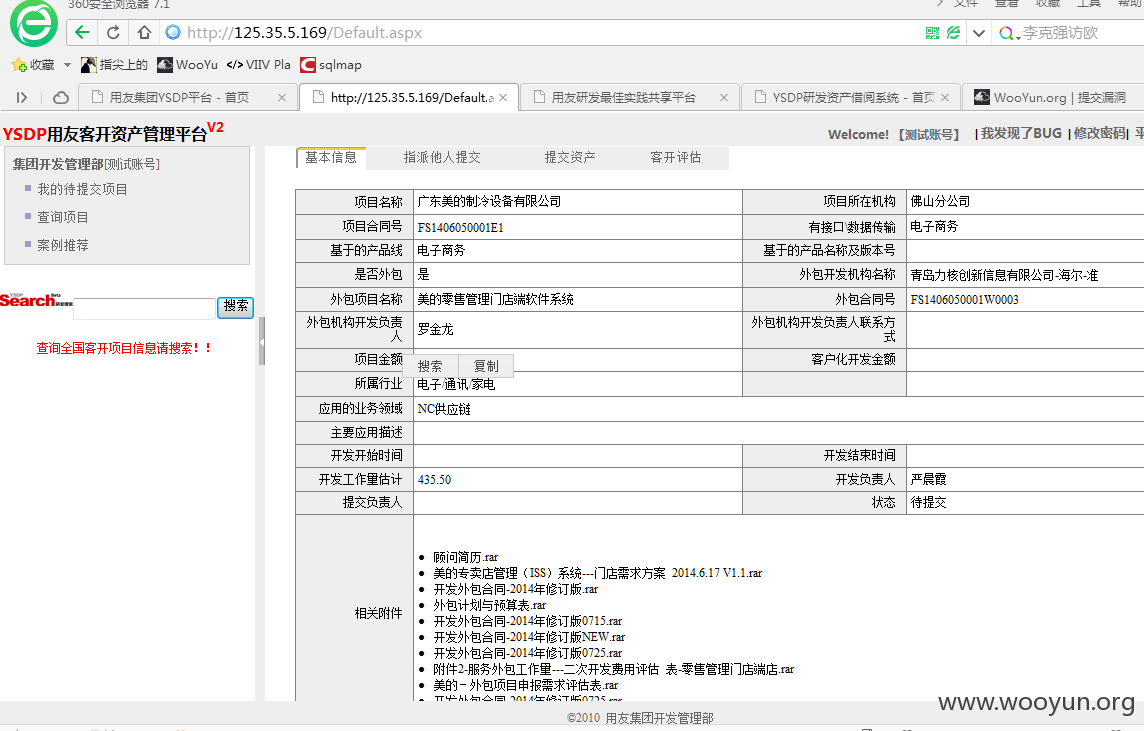The image size is (1144, 731).
Task: Select the 客开评估 tab
Action: [676, 158]
